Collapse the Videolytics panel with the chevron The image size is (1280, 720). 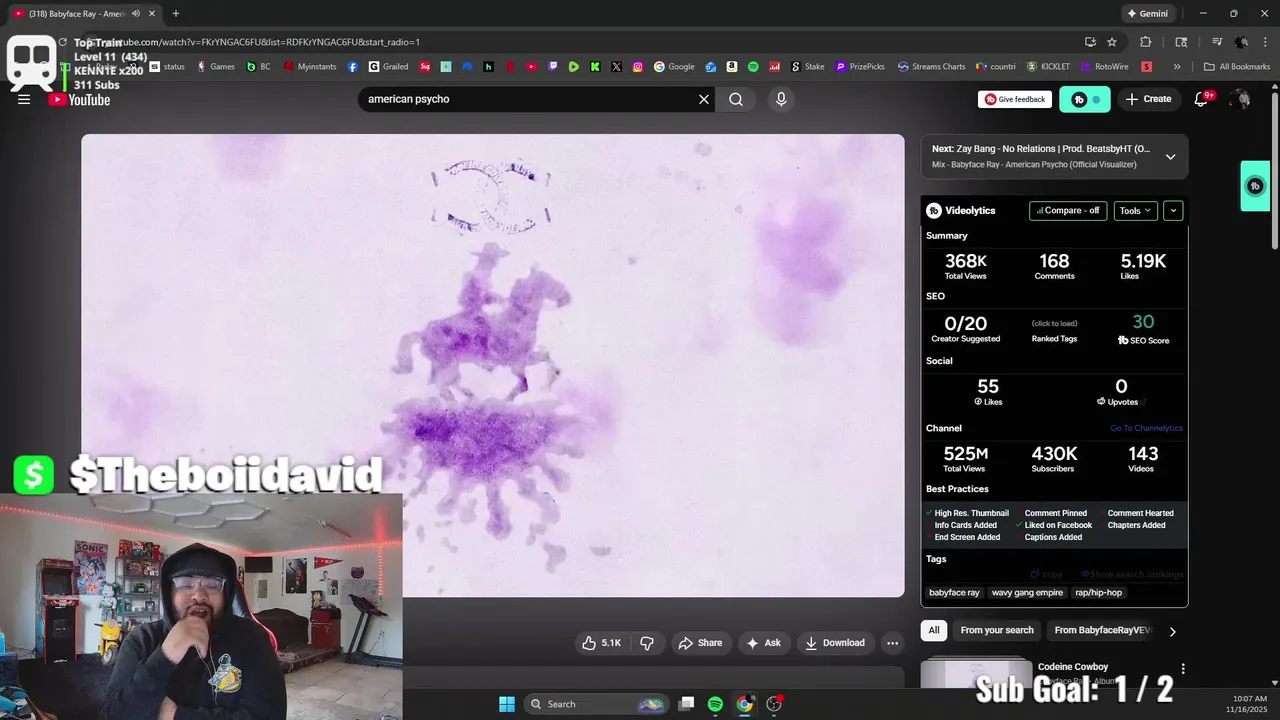click(x=1173, y=211)
